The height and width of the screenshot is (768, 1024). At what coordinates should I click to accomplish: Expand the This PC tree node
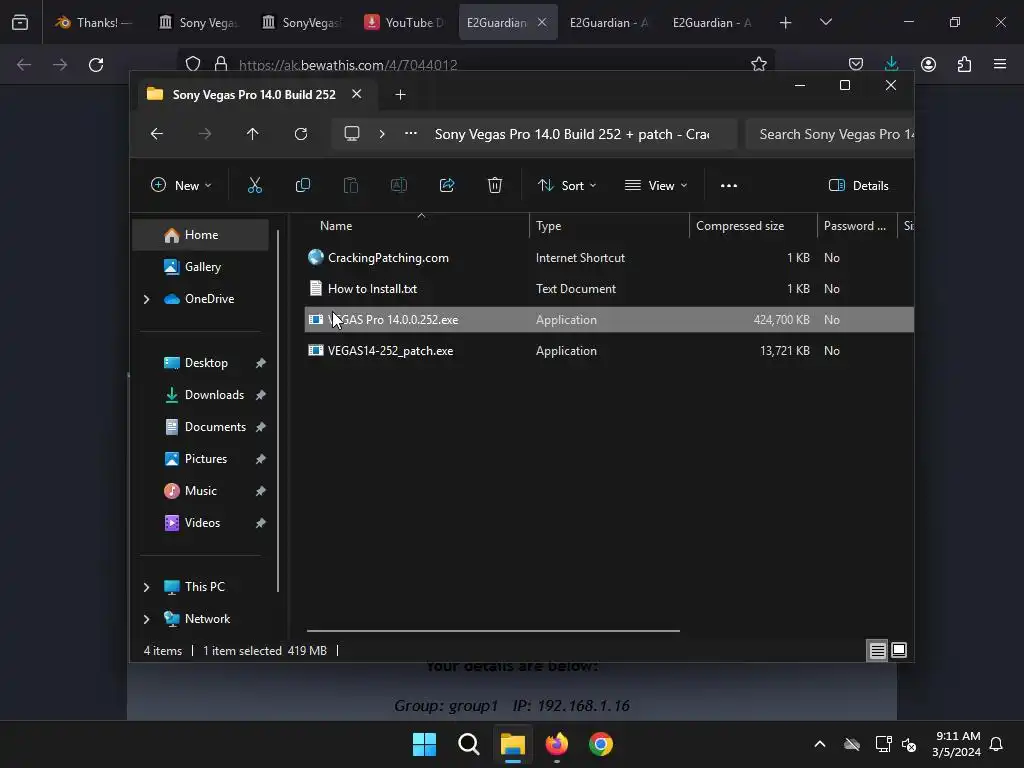[146, 587]
